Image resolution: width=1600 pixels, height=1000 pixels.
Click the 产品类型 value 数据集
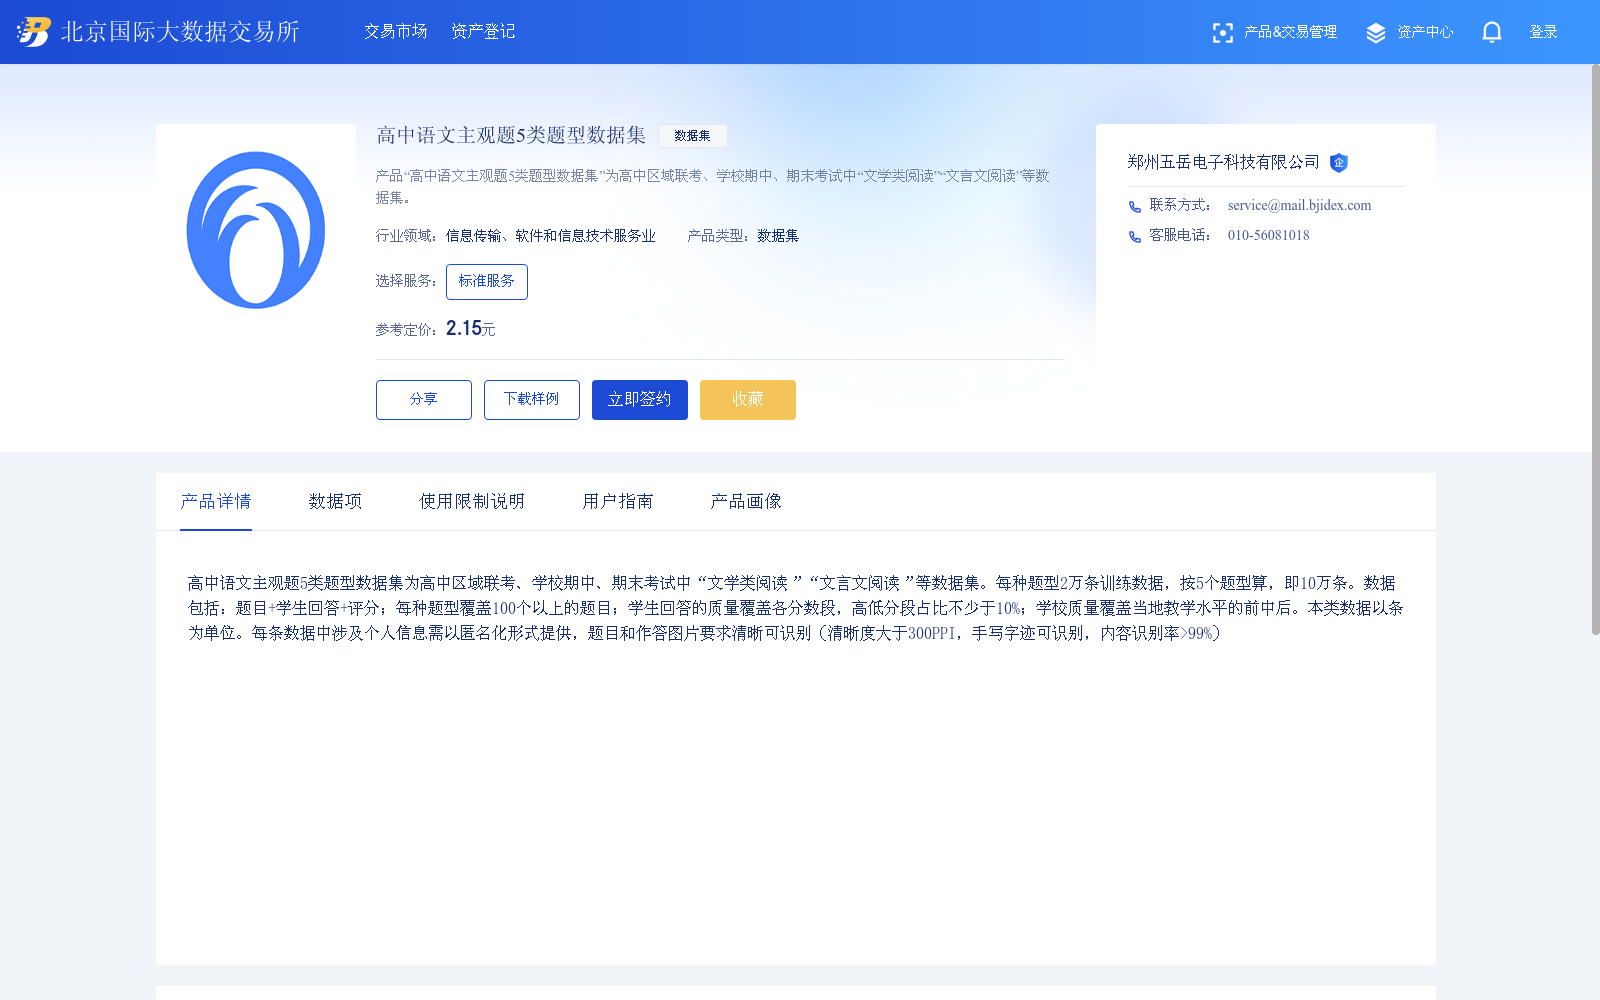click(778, 236)
